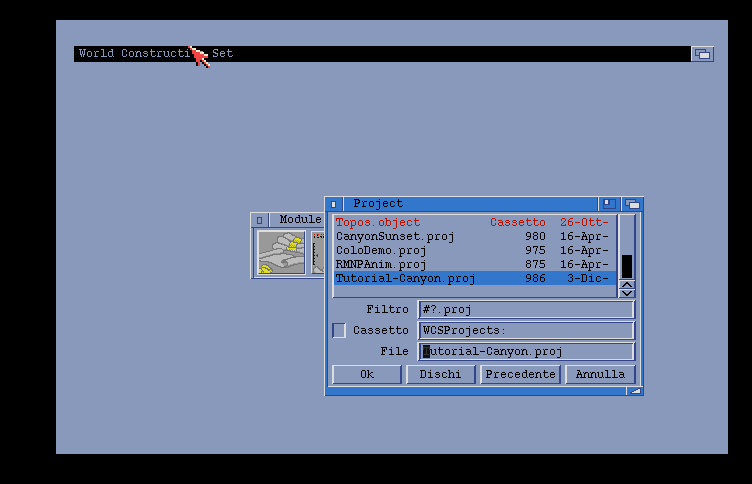
Task: Choose ColoDemo.proj from the list
Action: tap(381, 250)
